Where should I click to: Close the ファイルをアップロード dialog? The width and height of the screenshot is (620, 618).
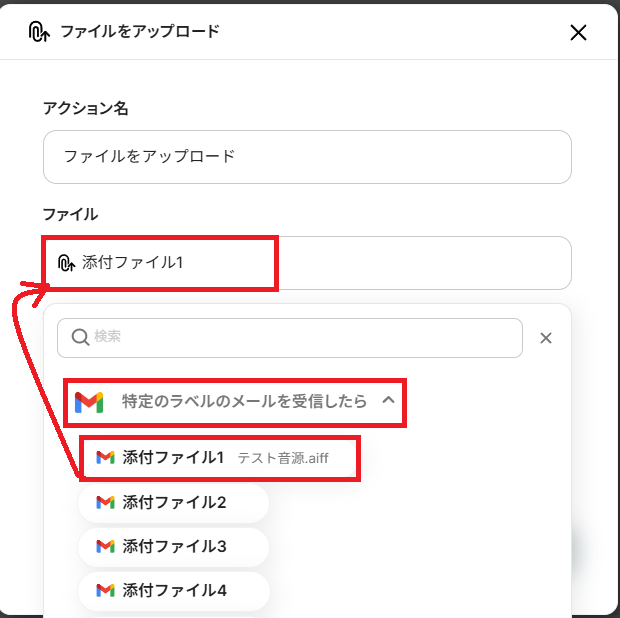(x=578, y=32)
